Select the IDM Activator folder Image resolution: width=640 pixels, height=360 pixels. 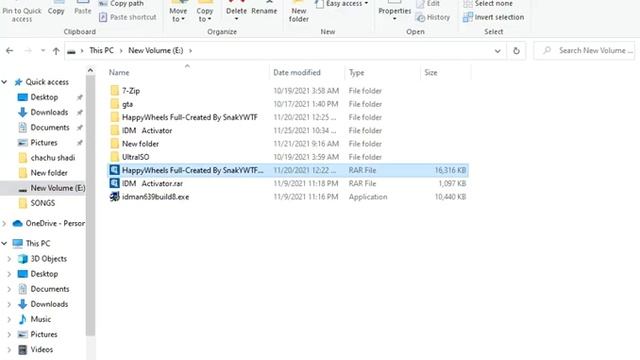[288, 131]
